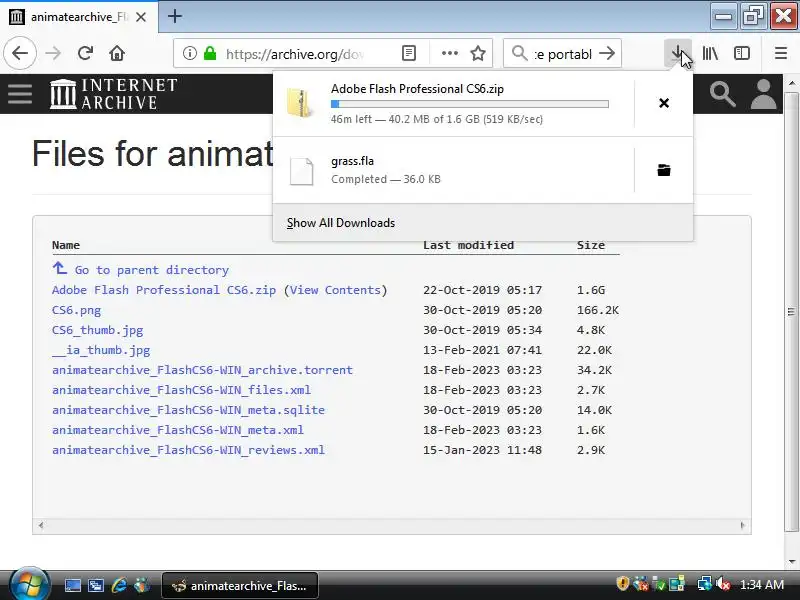The height and width of the screenshot is (600, 800).
Task: Click the archive.org URL field
Action: point(295,54)
